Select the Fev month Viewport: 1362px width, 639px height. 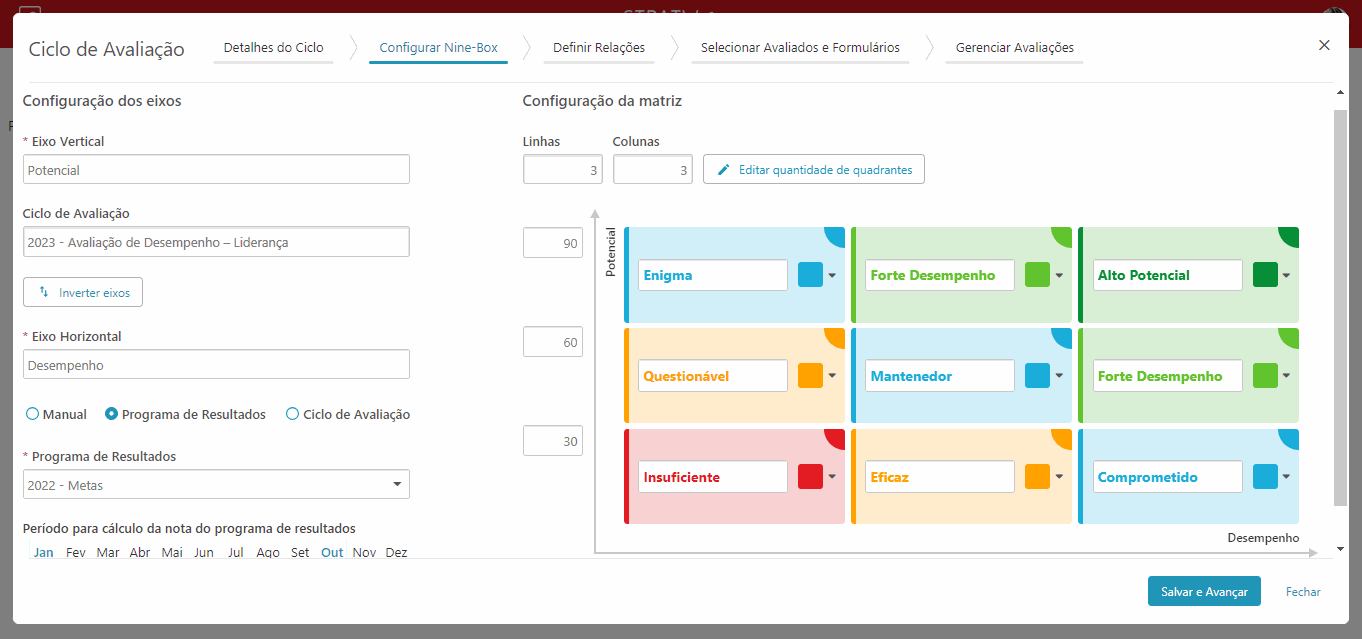coord(76,552)
